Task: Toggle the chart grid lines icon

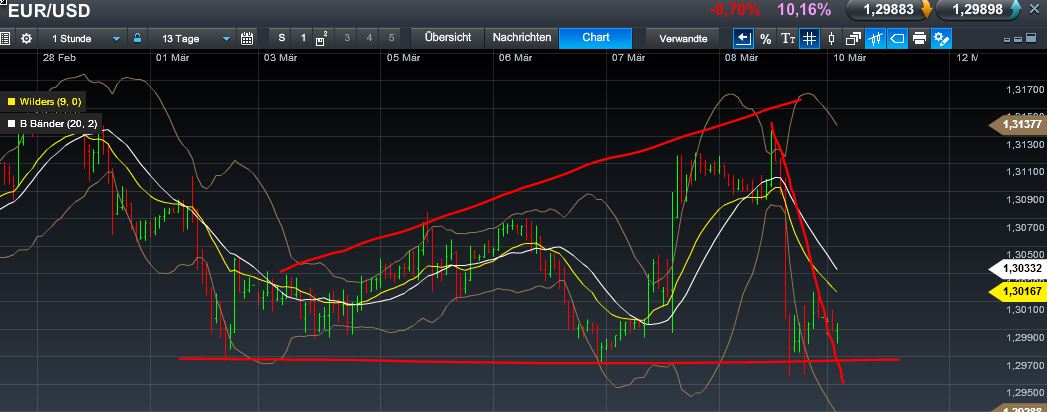Action: [x=809, y=38]
